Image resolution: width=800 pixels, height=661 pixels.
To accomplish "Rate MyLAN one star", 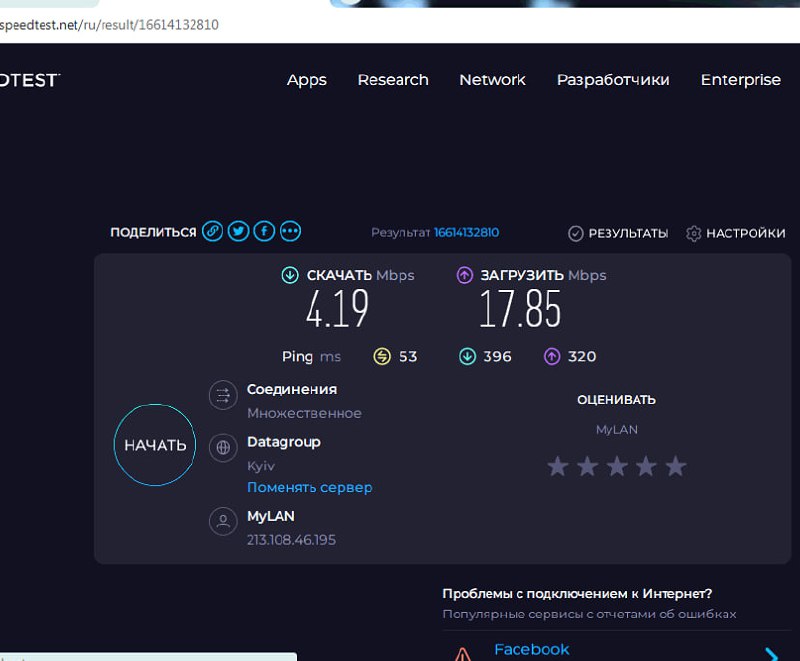I will pos(558,466).
